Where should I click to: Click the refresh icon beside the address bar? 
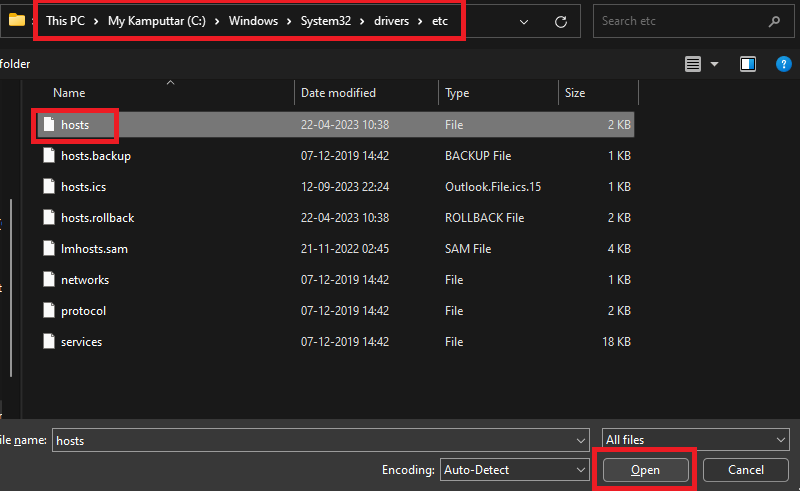(561, 21)
